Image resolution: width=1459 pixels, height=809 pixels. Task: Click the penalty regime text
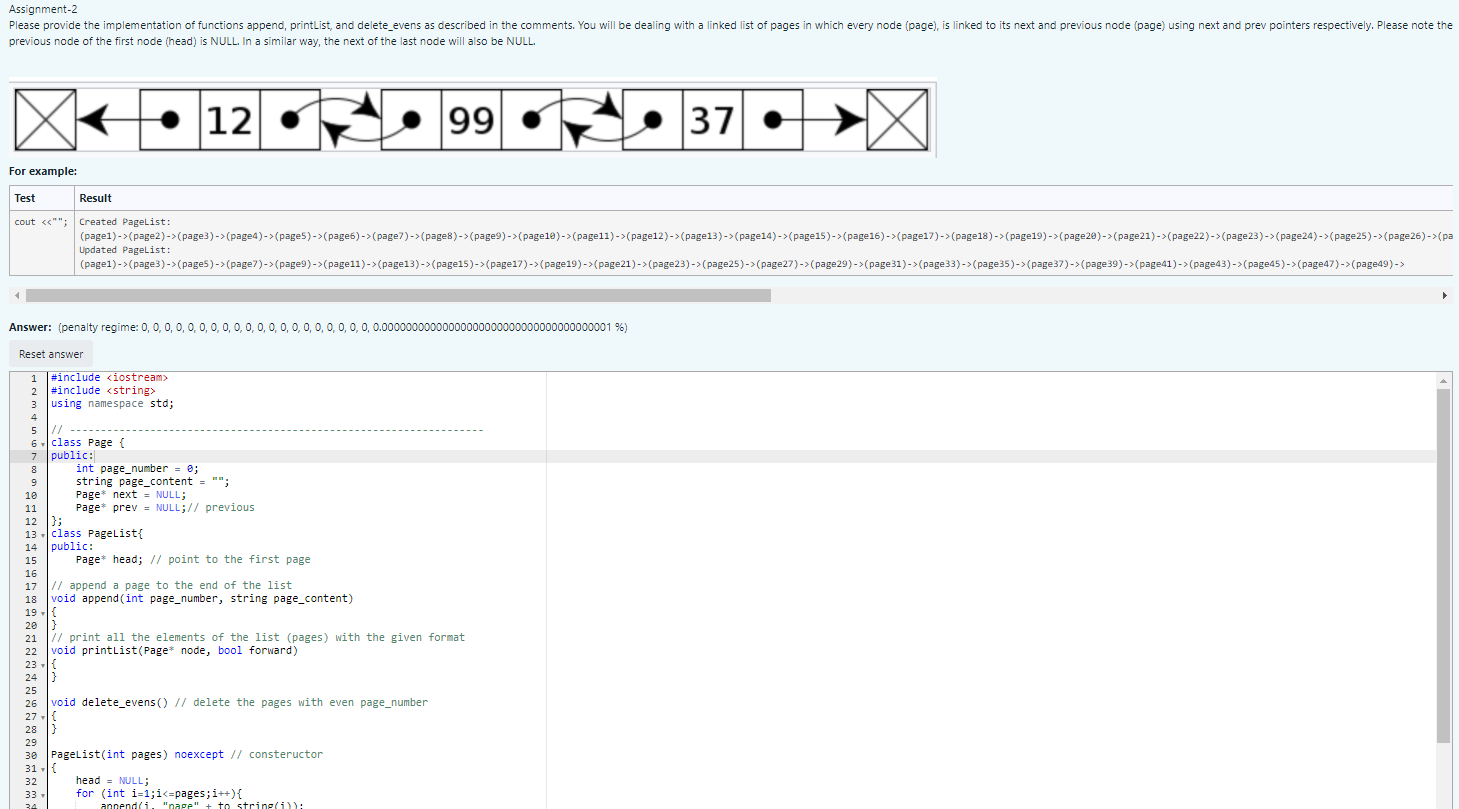coord(342,327)
